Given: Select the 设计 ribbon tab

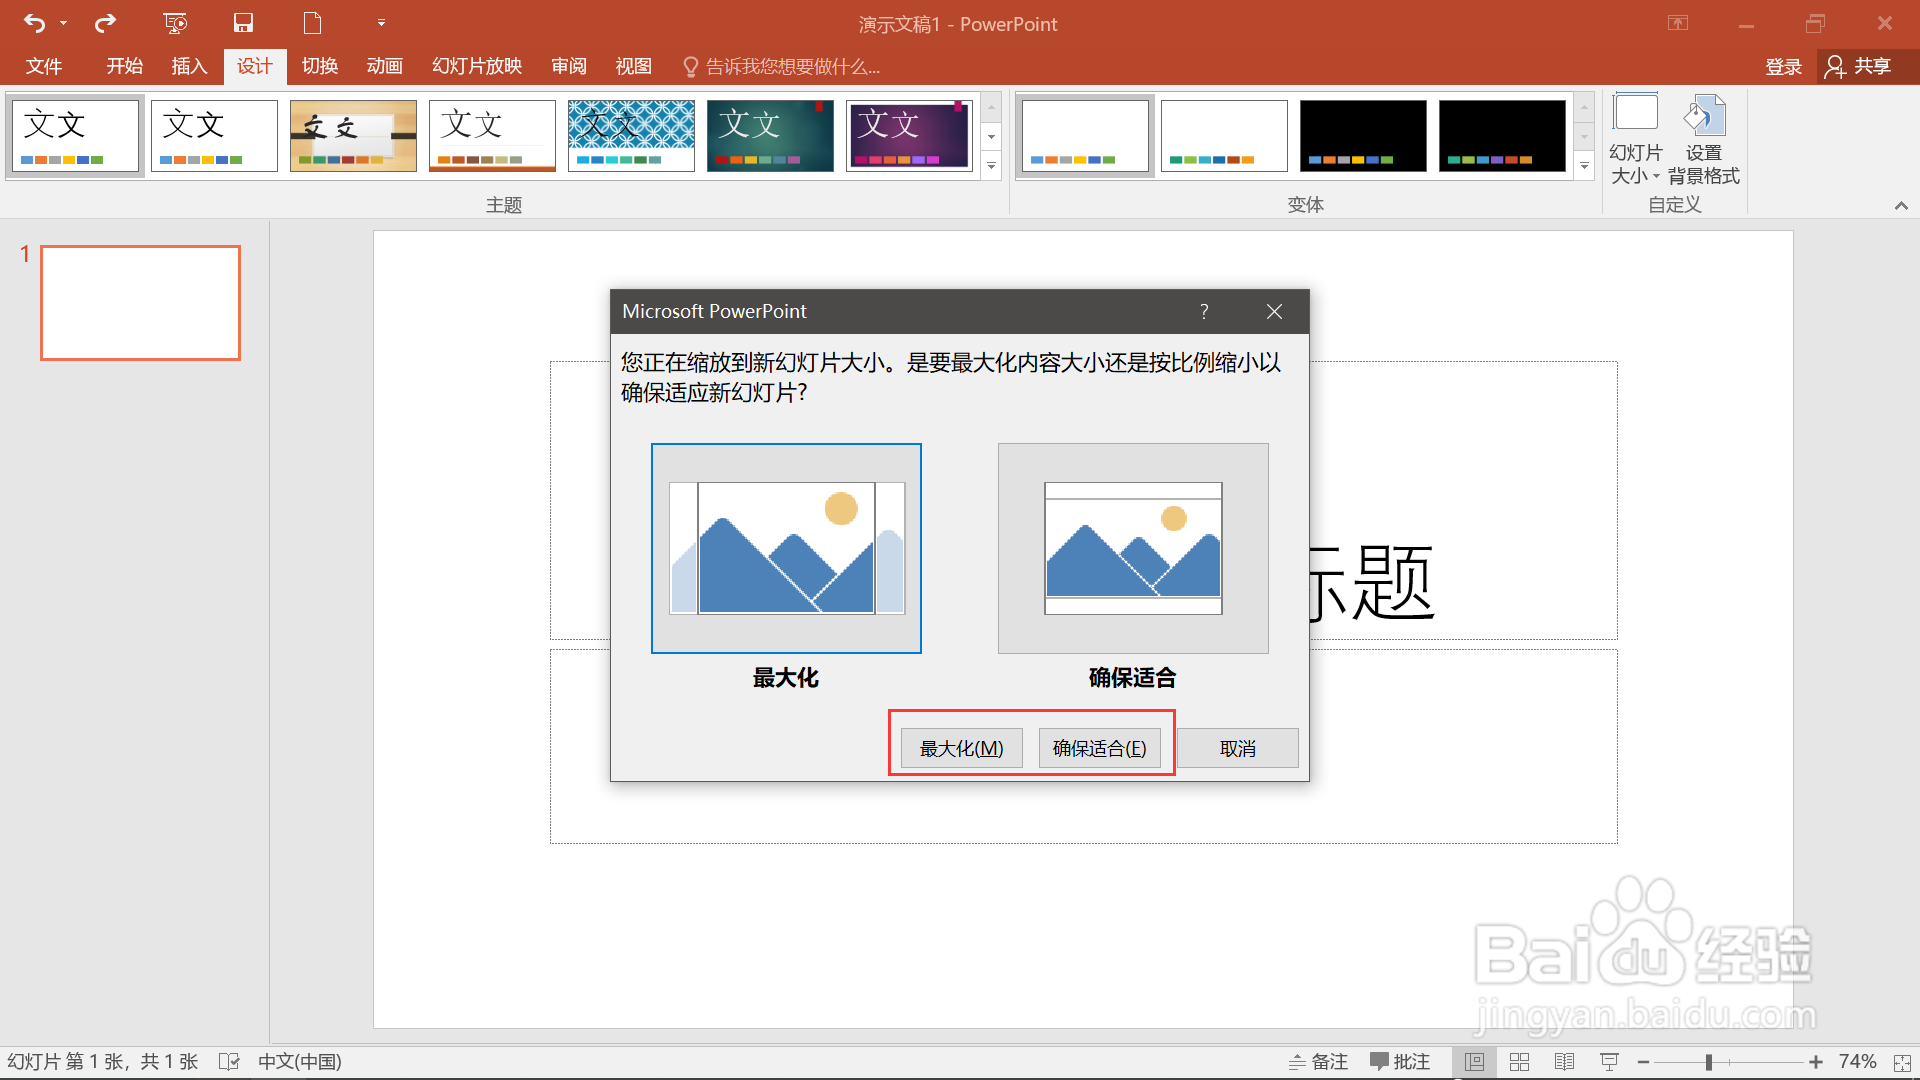Looking at the screenshot, I should (254, 66).
